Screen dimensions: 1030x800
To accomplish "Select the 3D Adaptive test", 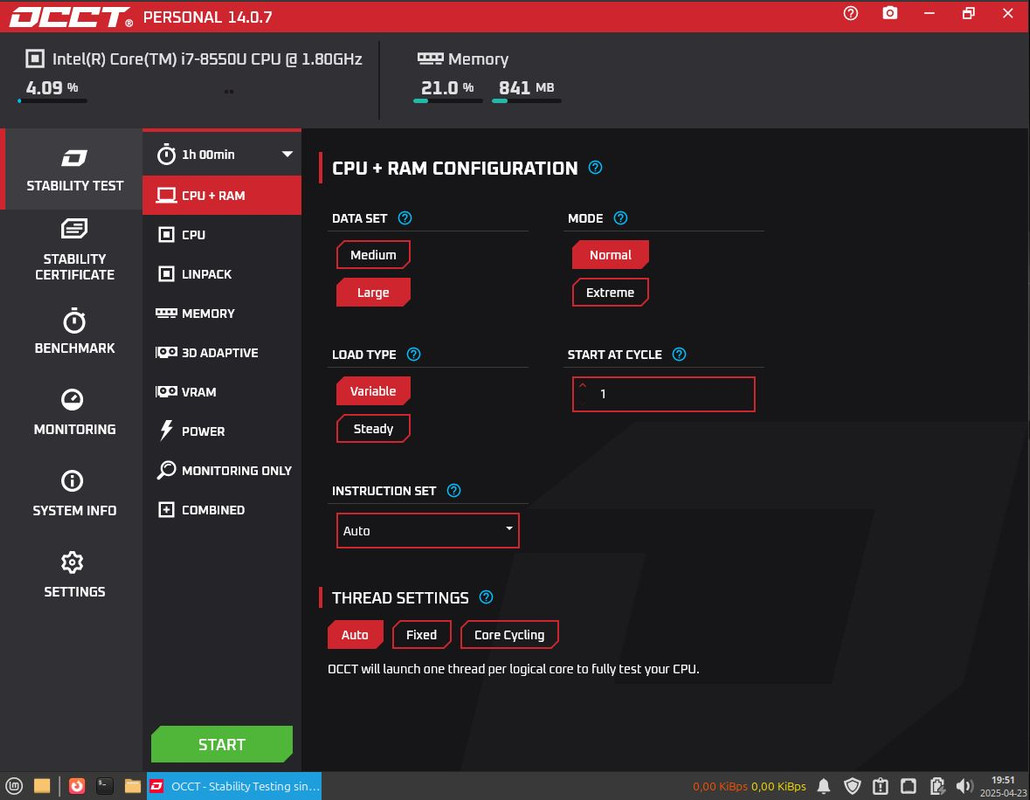I will (222, 353).
